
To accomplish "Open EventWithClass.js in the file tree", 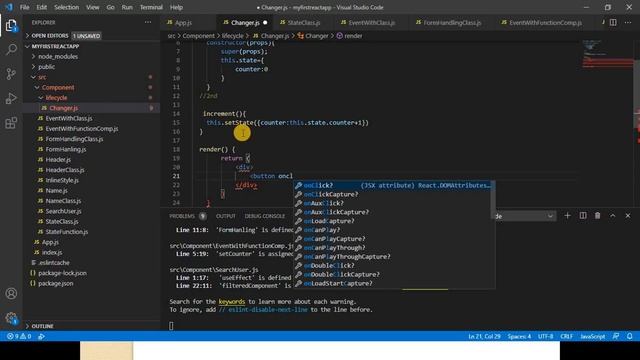I will [69, 118].
